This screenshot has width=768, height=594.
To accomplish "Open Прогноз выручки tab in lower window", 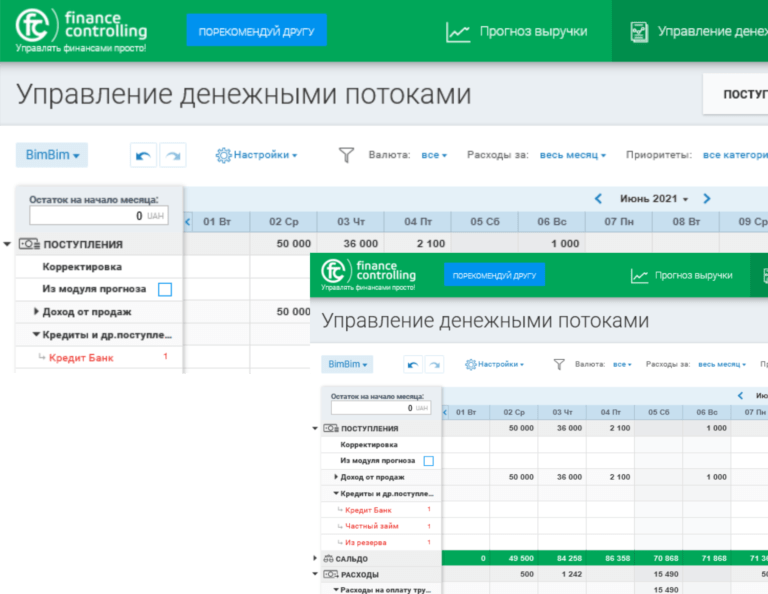I will click(682, 276).
